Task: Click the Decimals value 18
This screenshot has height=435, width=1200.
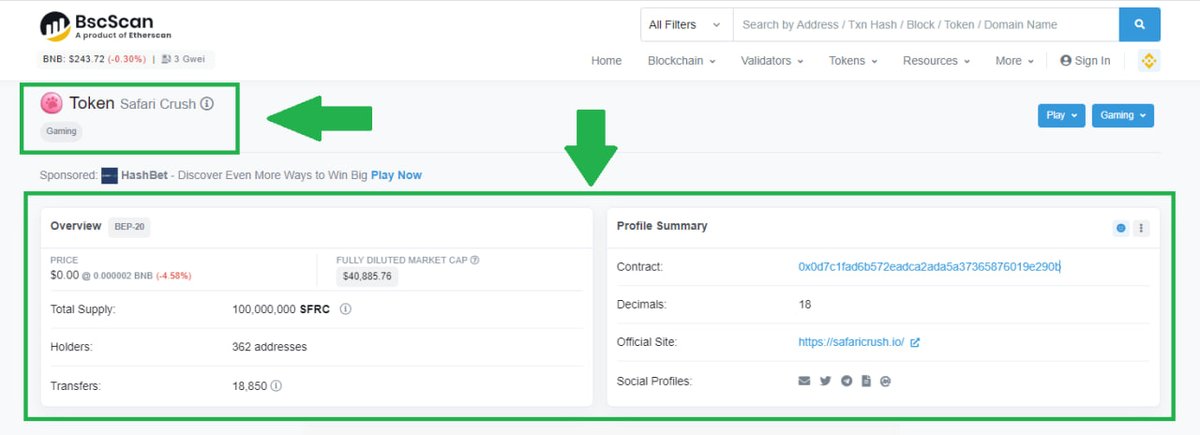Action: (805, 304)
